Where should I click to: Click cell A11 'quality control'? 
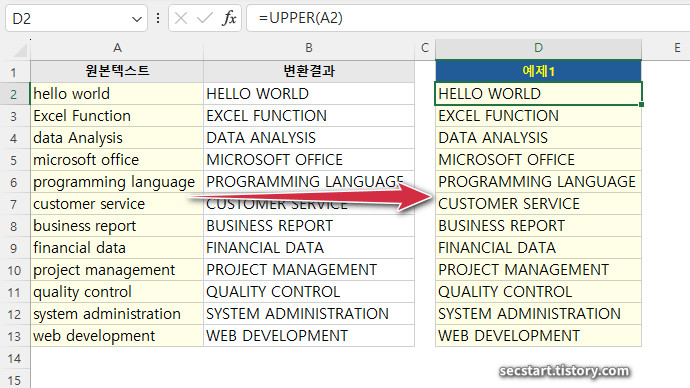pos(117,292)
